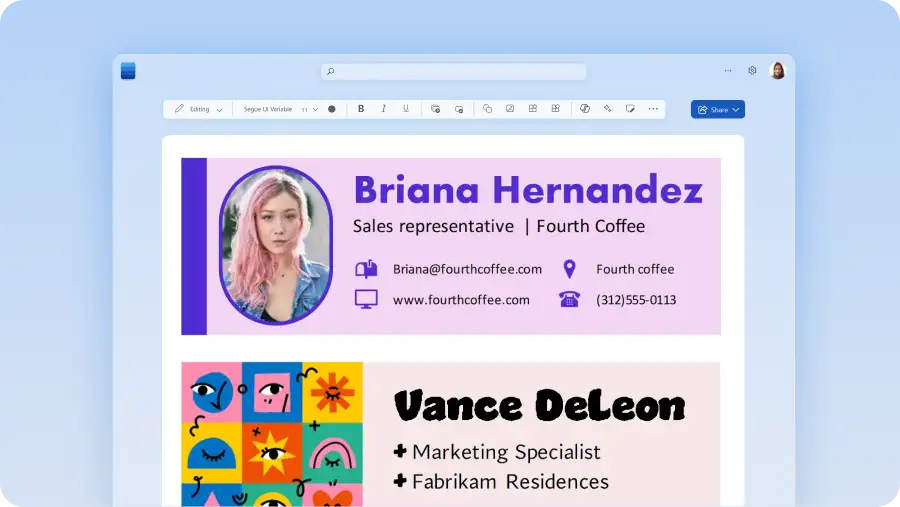Click the search bar at top

point(453,71)
